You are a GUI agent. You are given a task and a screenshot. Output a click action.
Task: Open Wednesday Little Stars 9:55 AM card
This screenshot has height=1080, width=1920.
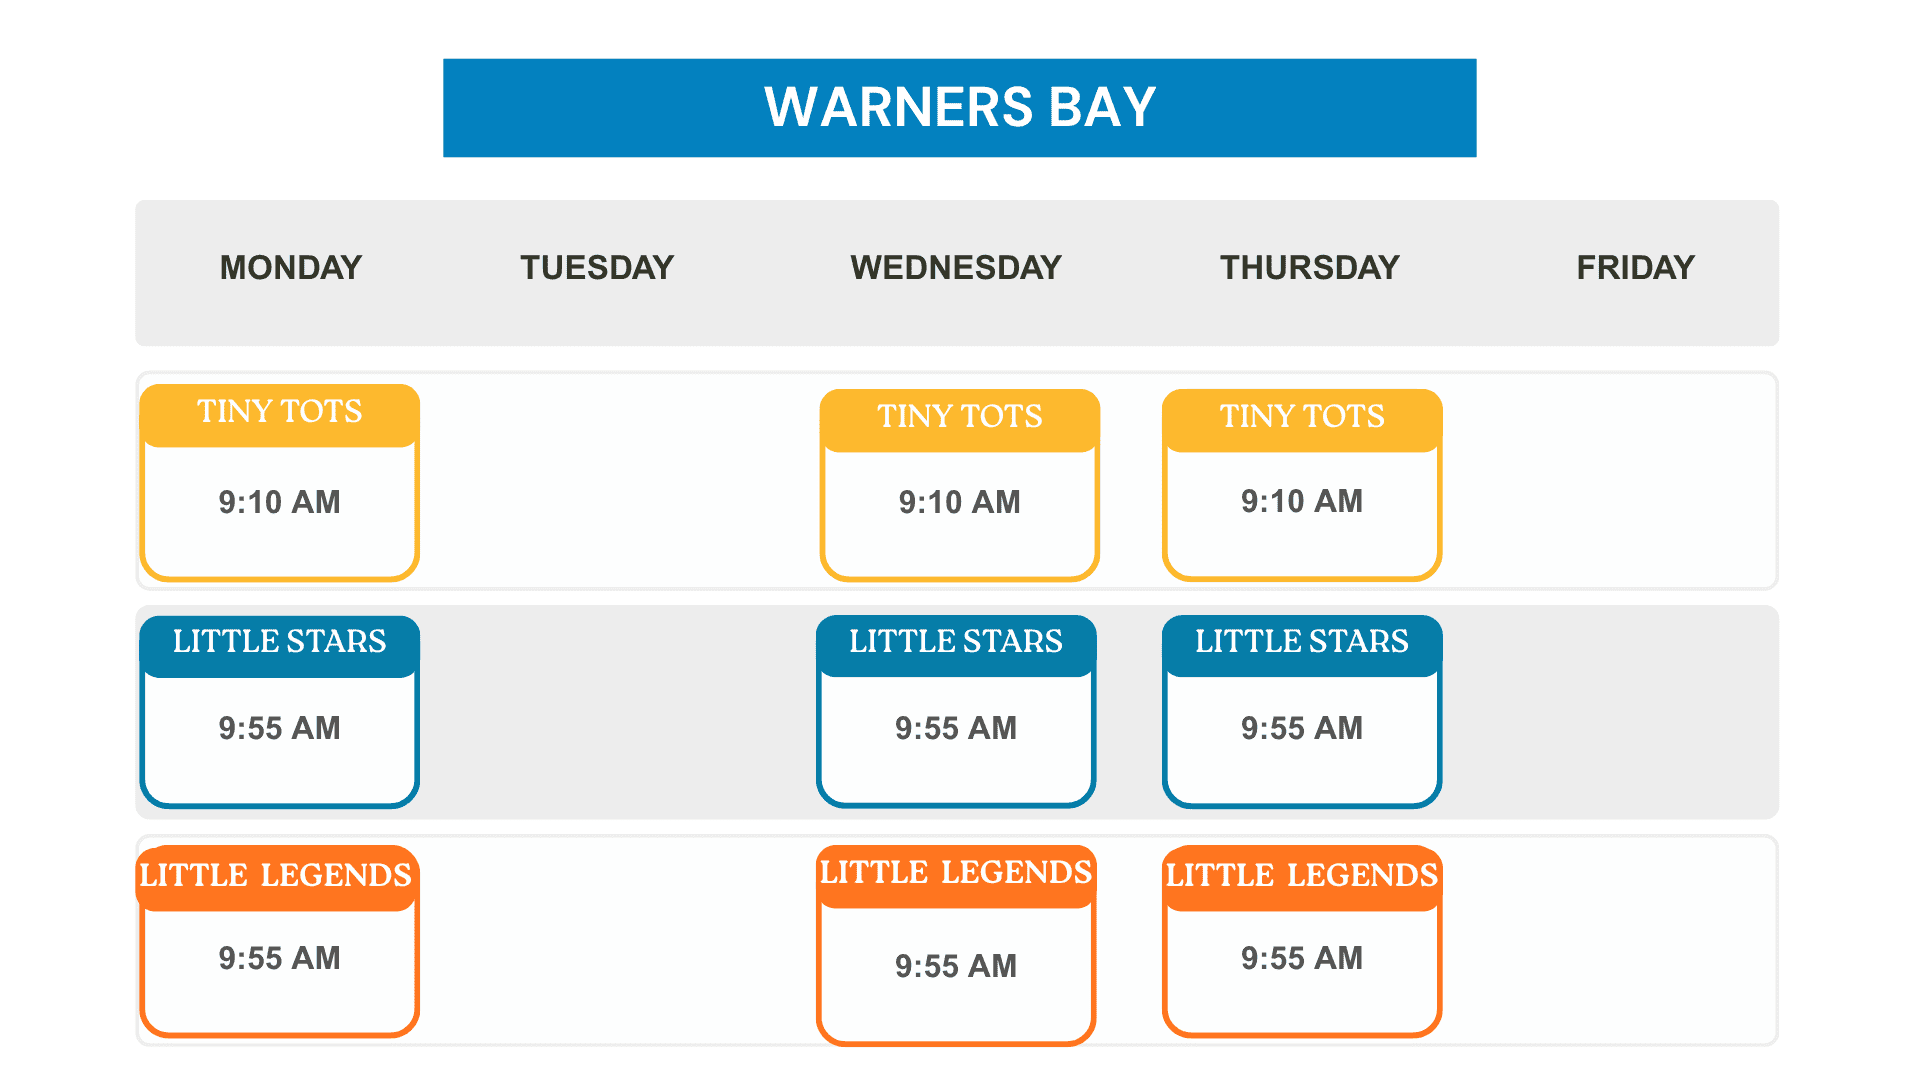[956, 711]
